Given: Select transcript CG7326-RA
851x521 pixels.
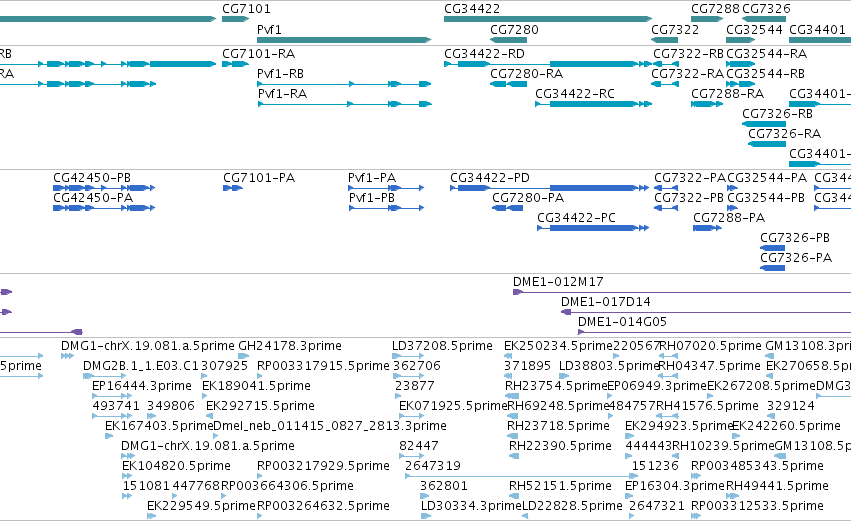Looking at the screenshot, I should click(x=784, y=134).
